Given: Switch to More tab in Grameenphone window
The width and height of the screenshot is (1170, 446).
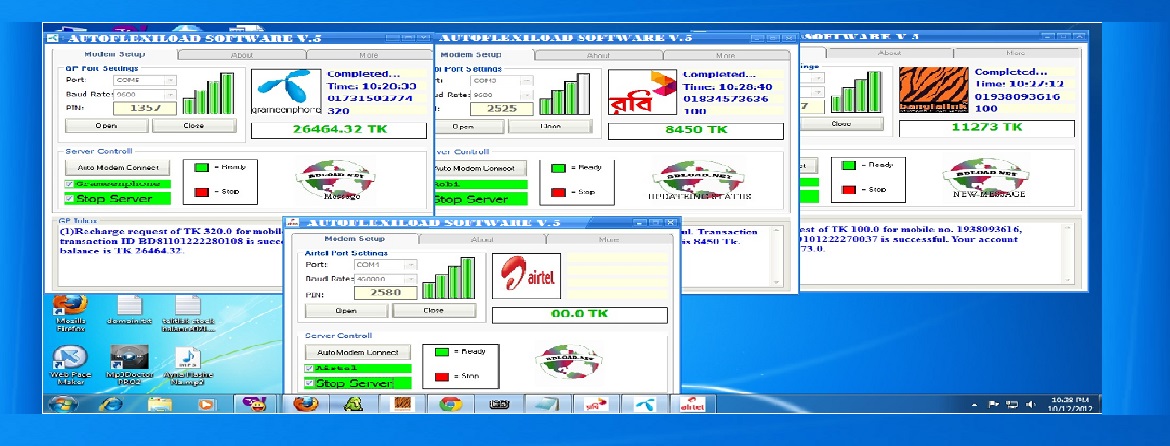Looking at the screenshot, I should pos(369,54).
